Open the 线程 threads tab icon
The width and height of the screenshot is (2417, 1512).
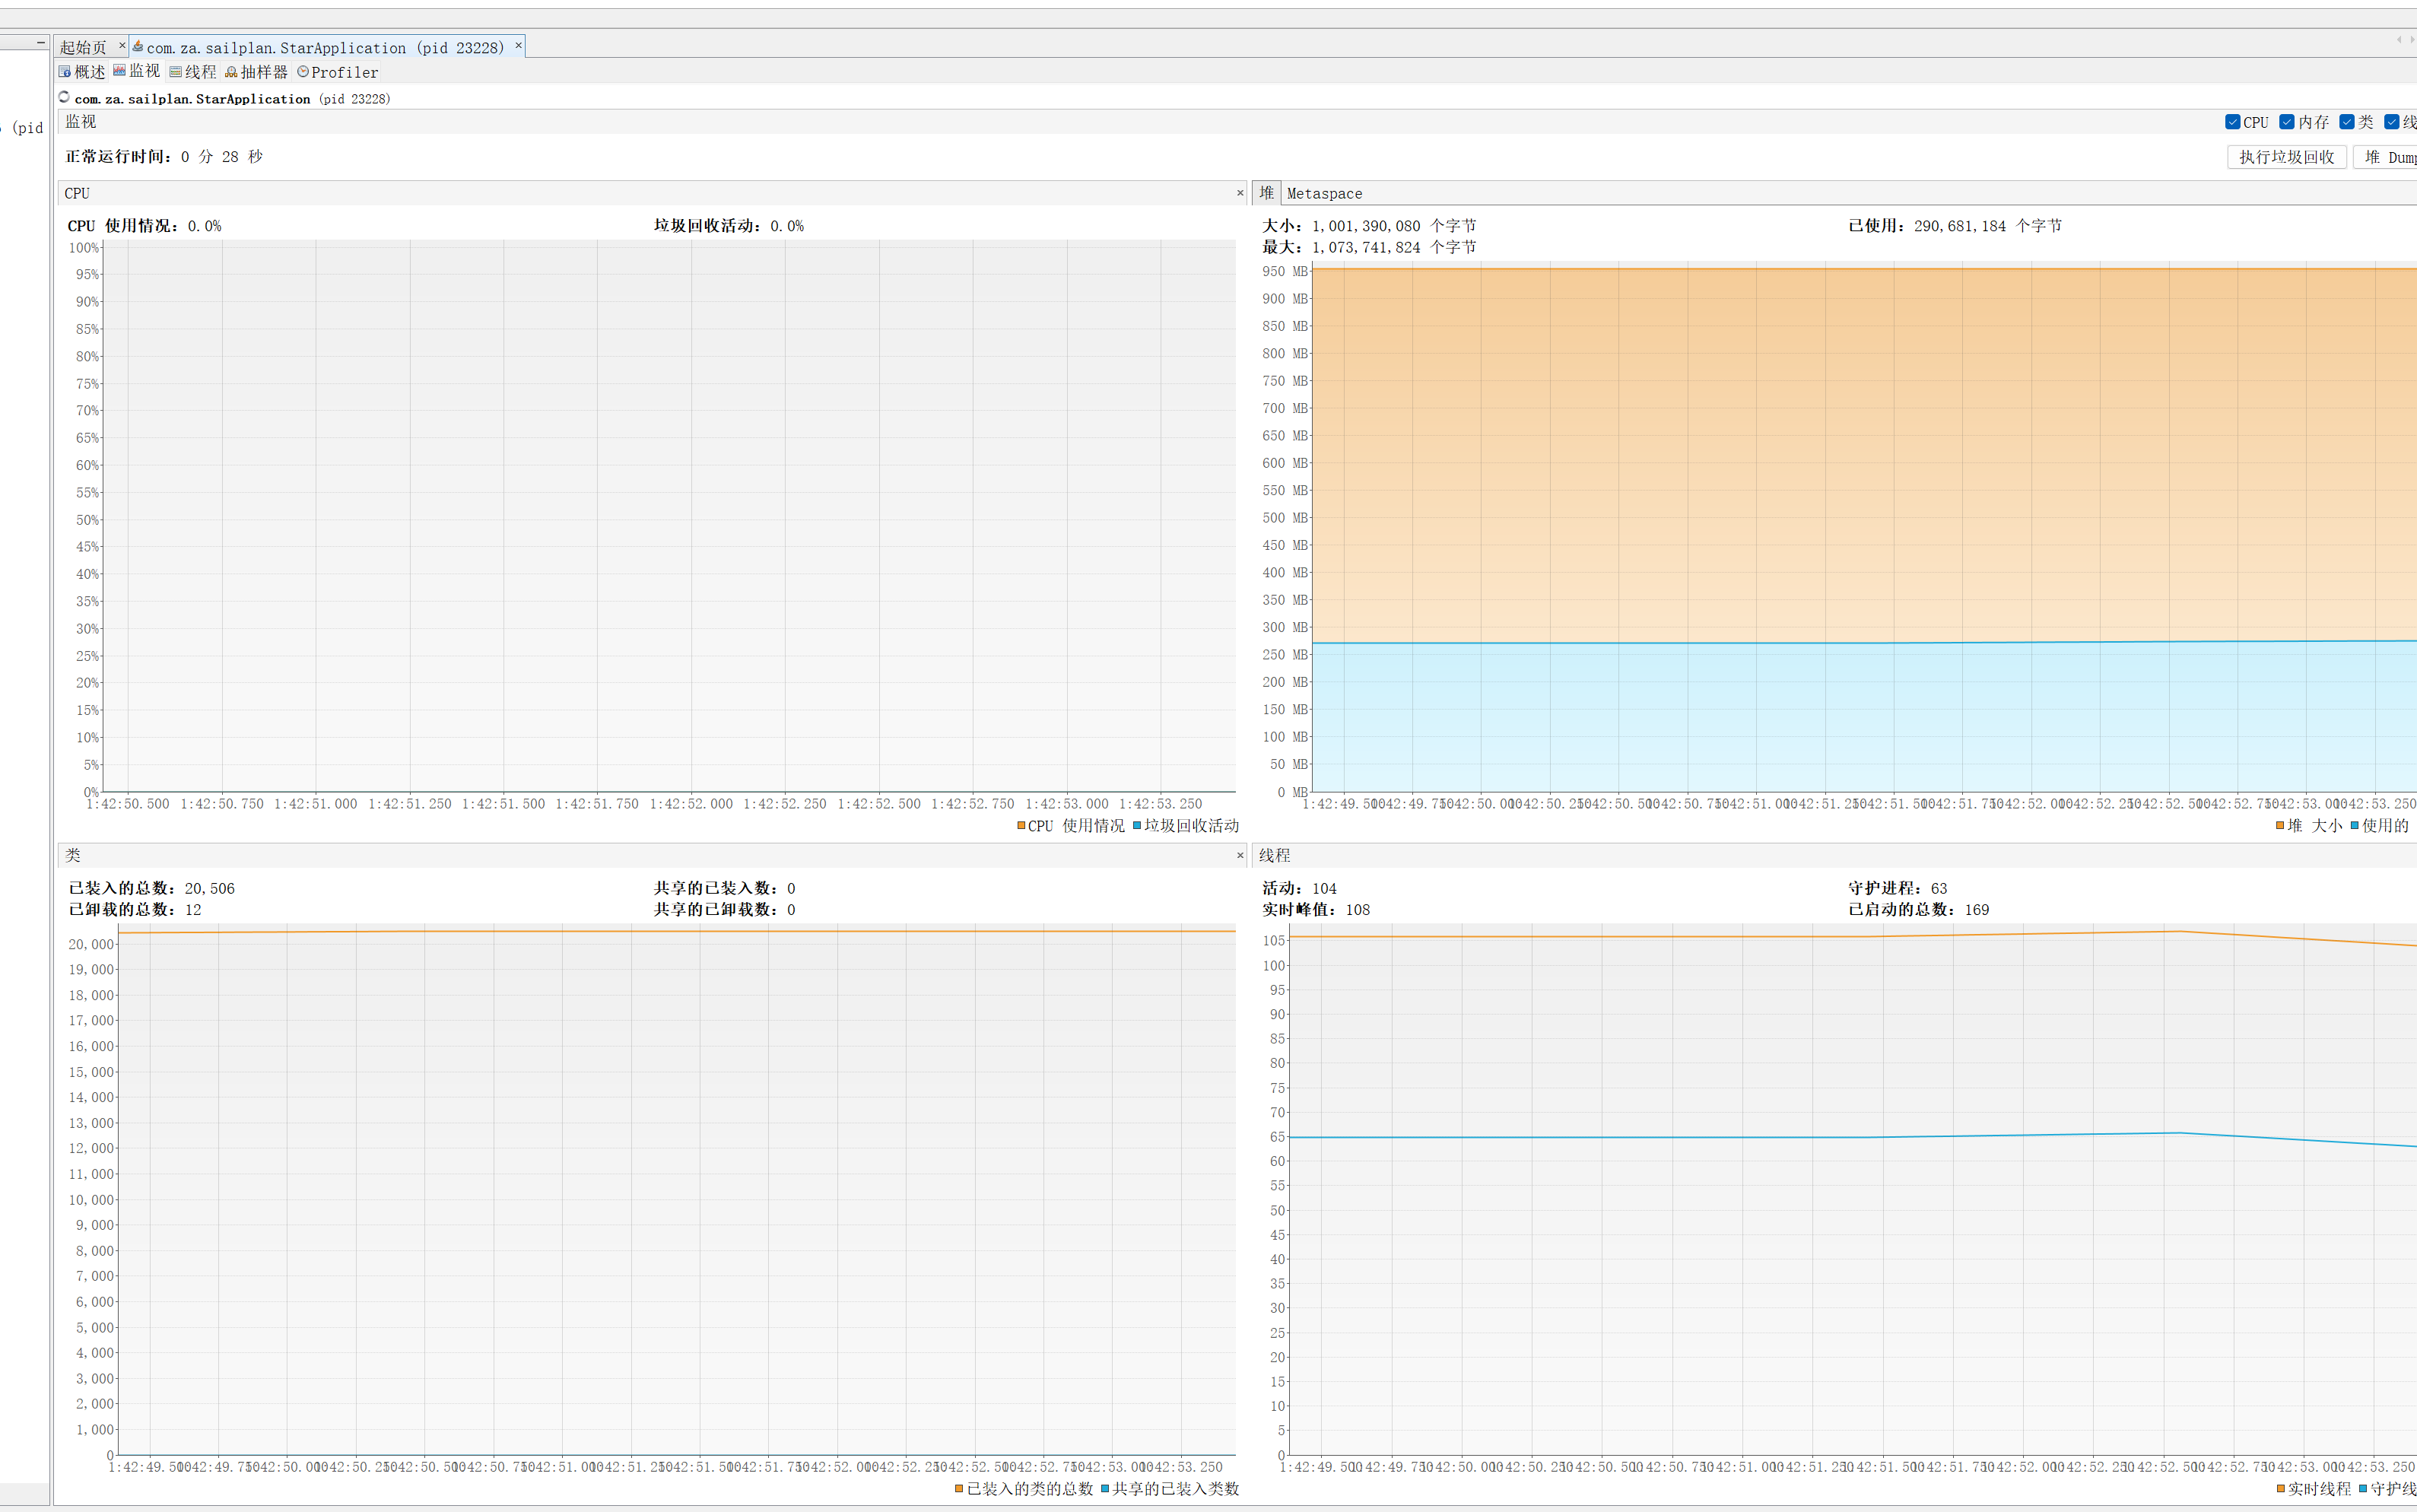[175, 72]
